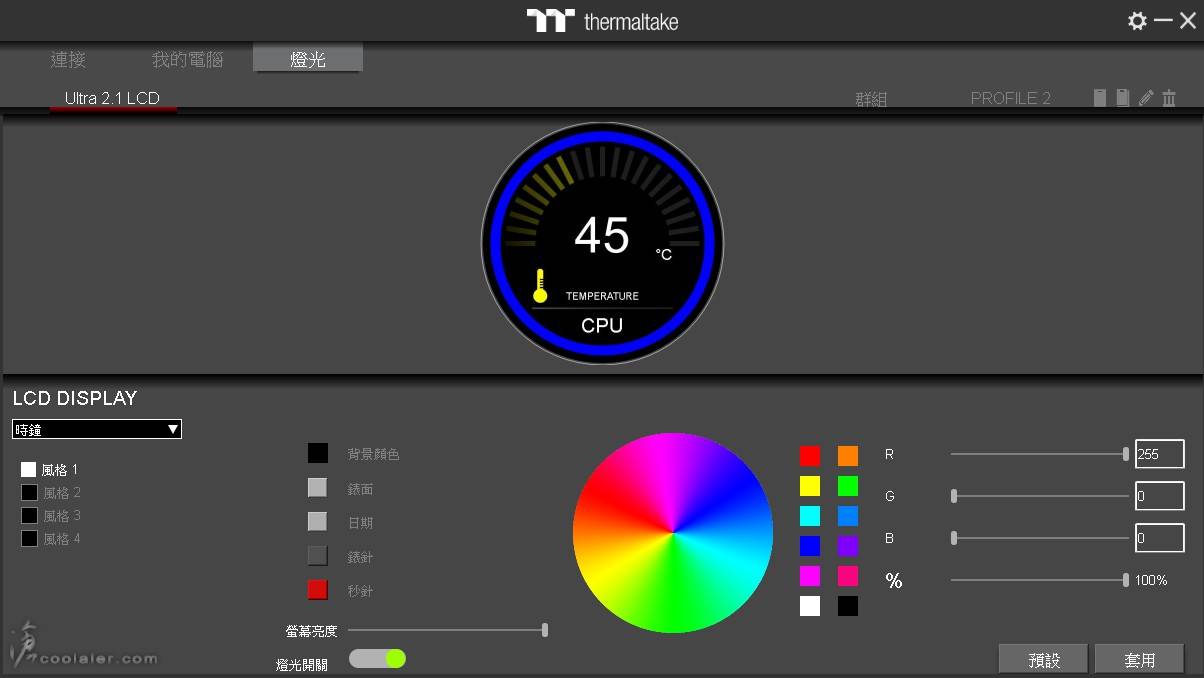Viewport: 1204px width, 678px height.
Task: Click the second profile paste icon
Action: pyautogui.click(x=1123, y=97)
